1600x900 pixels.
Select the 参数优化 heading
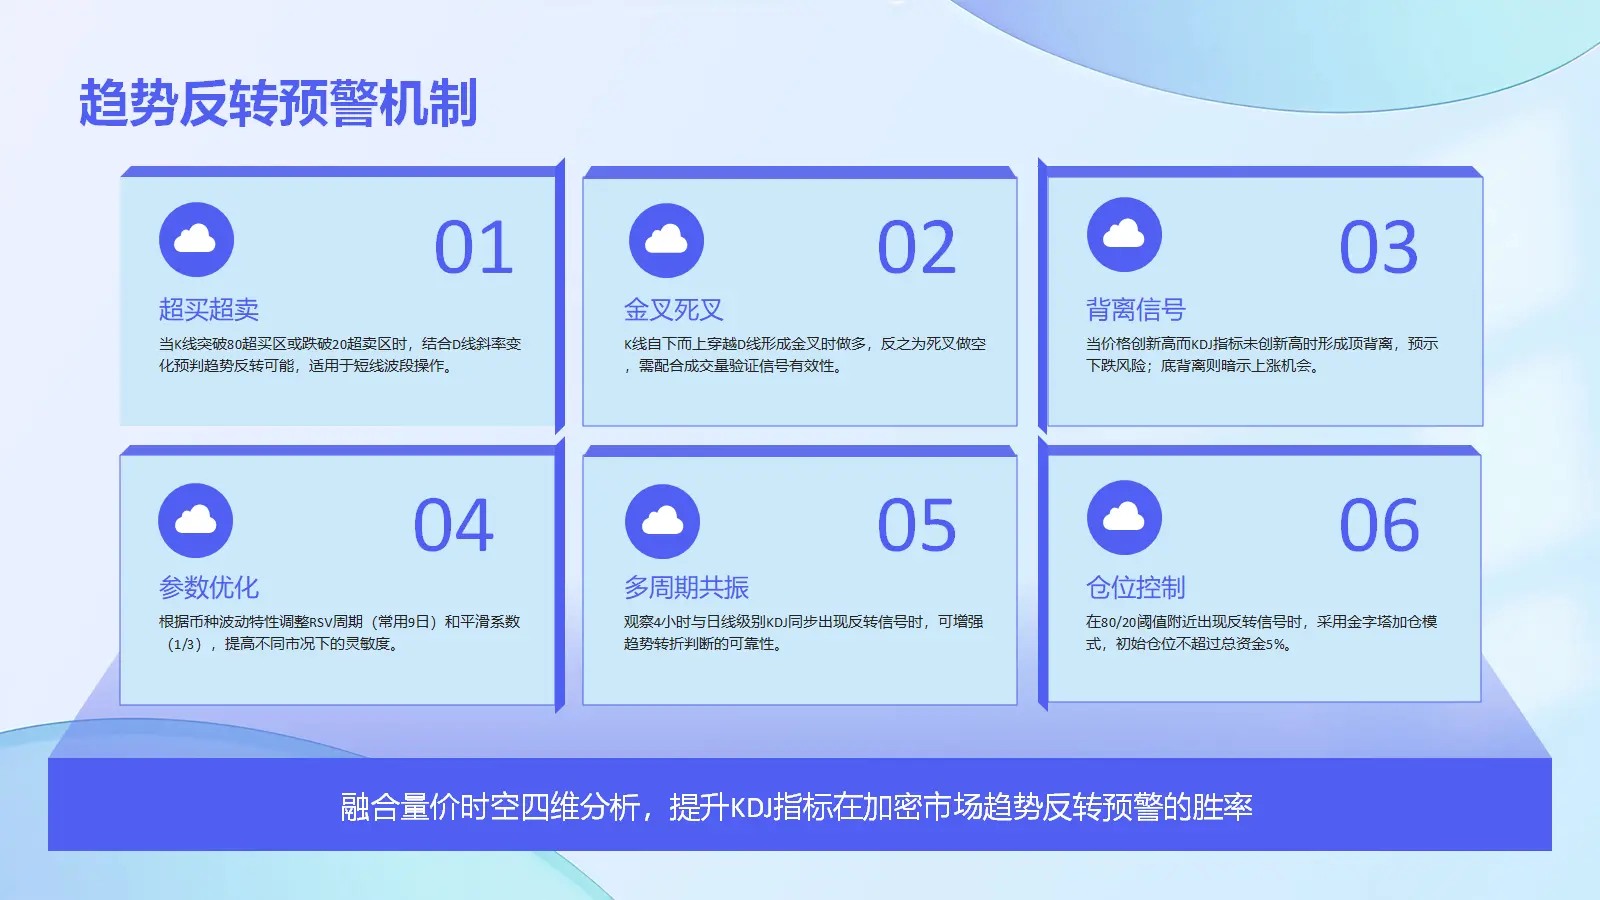click(209, 588)
